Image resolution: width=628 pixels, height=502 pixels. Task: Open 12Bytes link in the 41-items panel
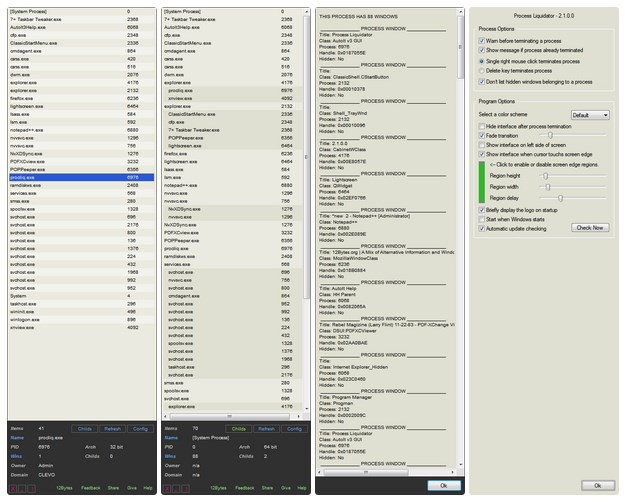tap(64, 488)
